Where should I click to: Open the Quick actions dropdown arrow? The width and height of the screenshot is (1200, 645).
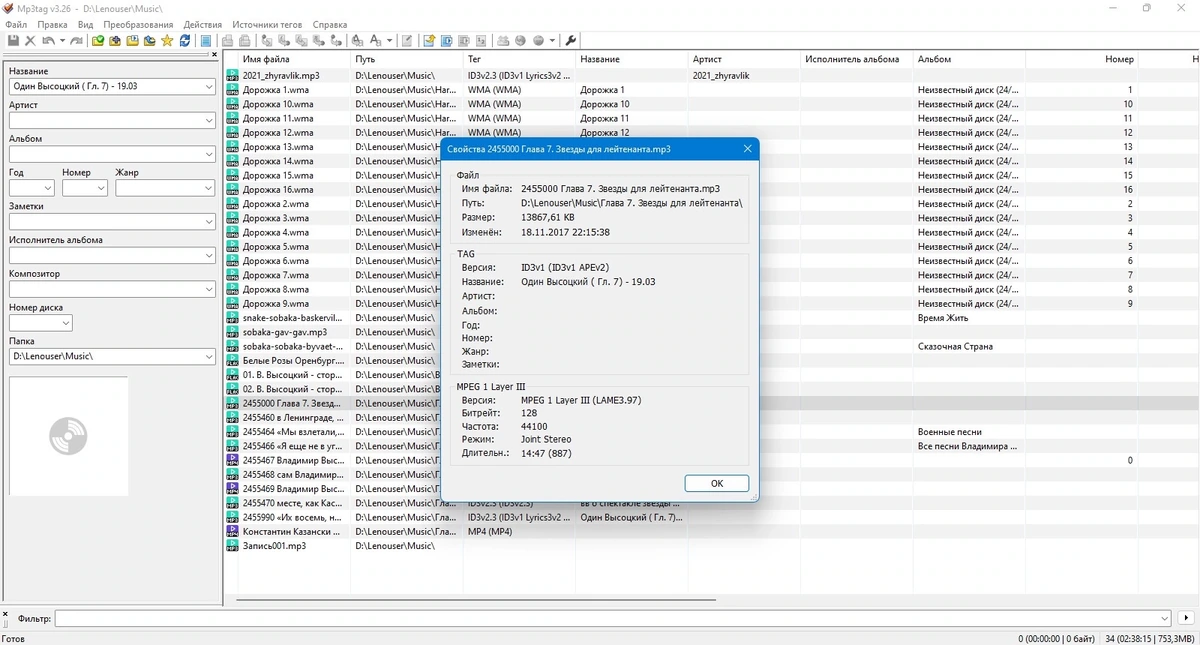pyautogui.click(x=389, y=40)
